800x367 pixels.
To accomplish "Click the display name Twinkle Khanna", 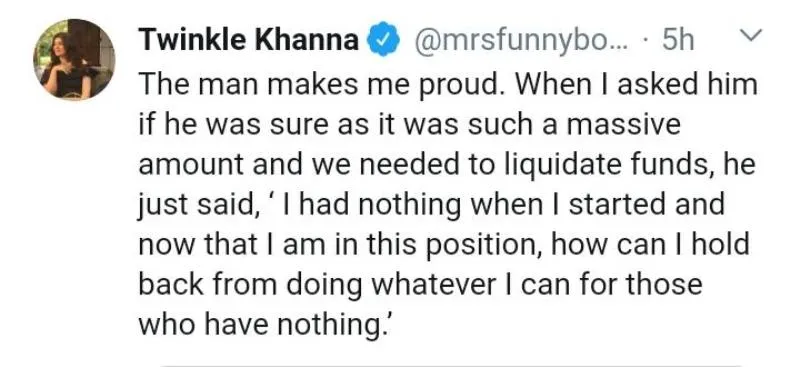I will click(x=249, y=40).
